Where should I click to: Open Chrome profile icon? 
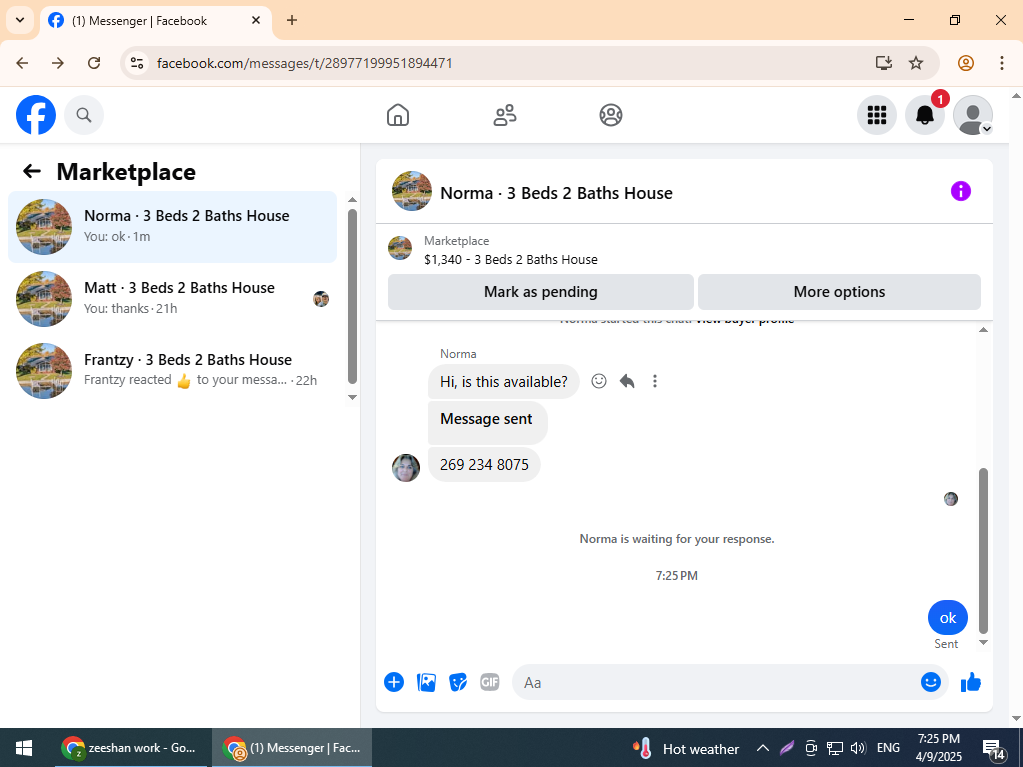[966, 63]
